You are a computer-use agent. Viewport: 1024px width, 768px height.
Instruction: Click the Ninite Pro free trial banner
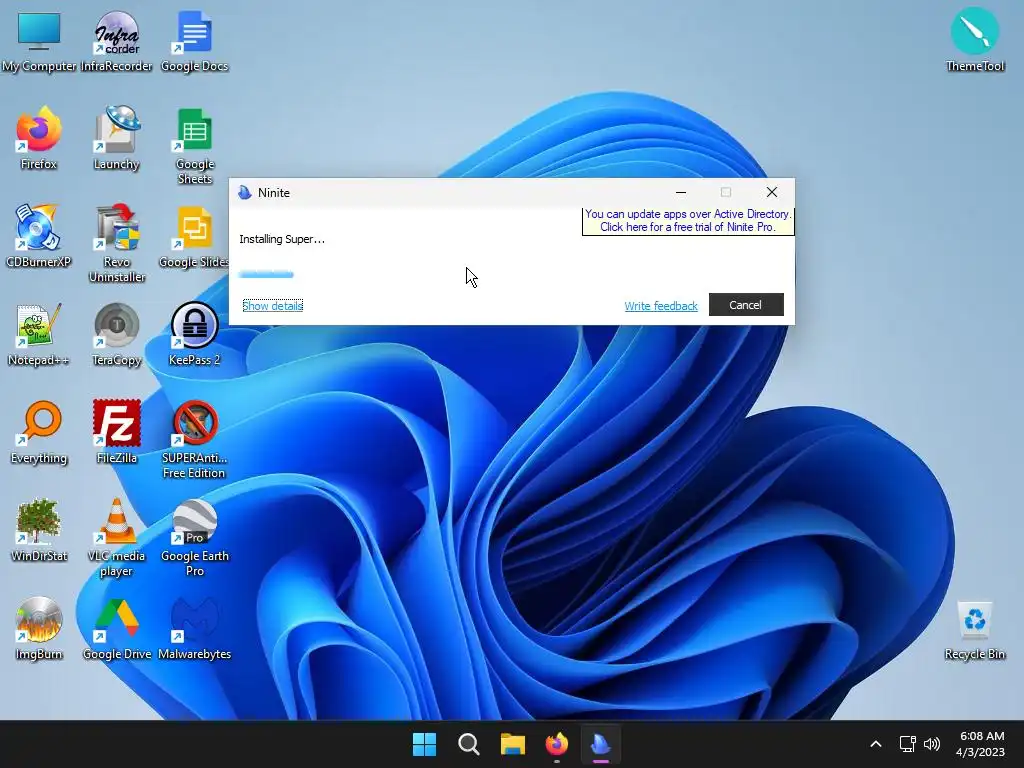[688, 221]
